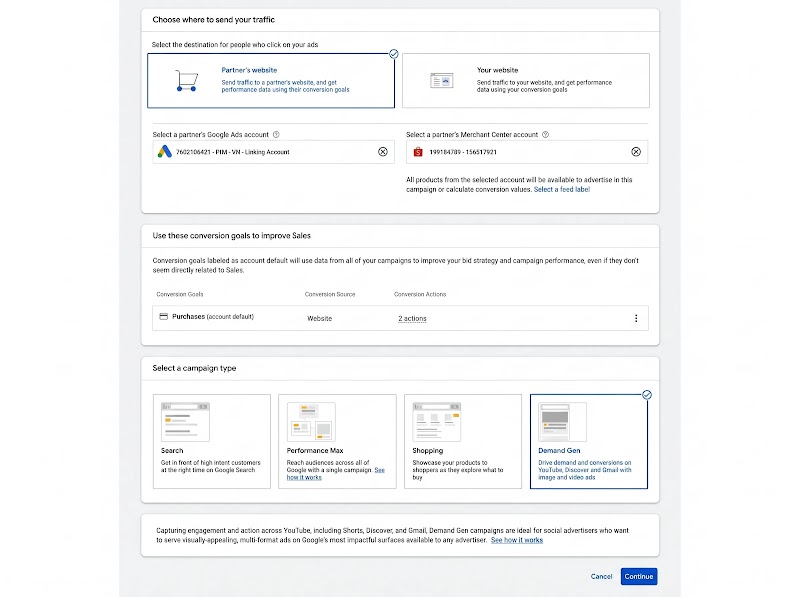Click the Shopping campaign illustration
The image size is (800, 597).
point(437,422)
